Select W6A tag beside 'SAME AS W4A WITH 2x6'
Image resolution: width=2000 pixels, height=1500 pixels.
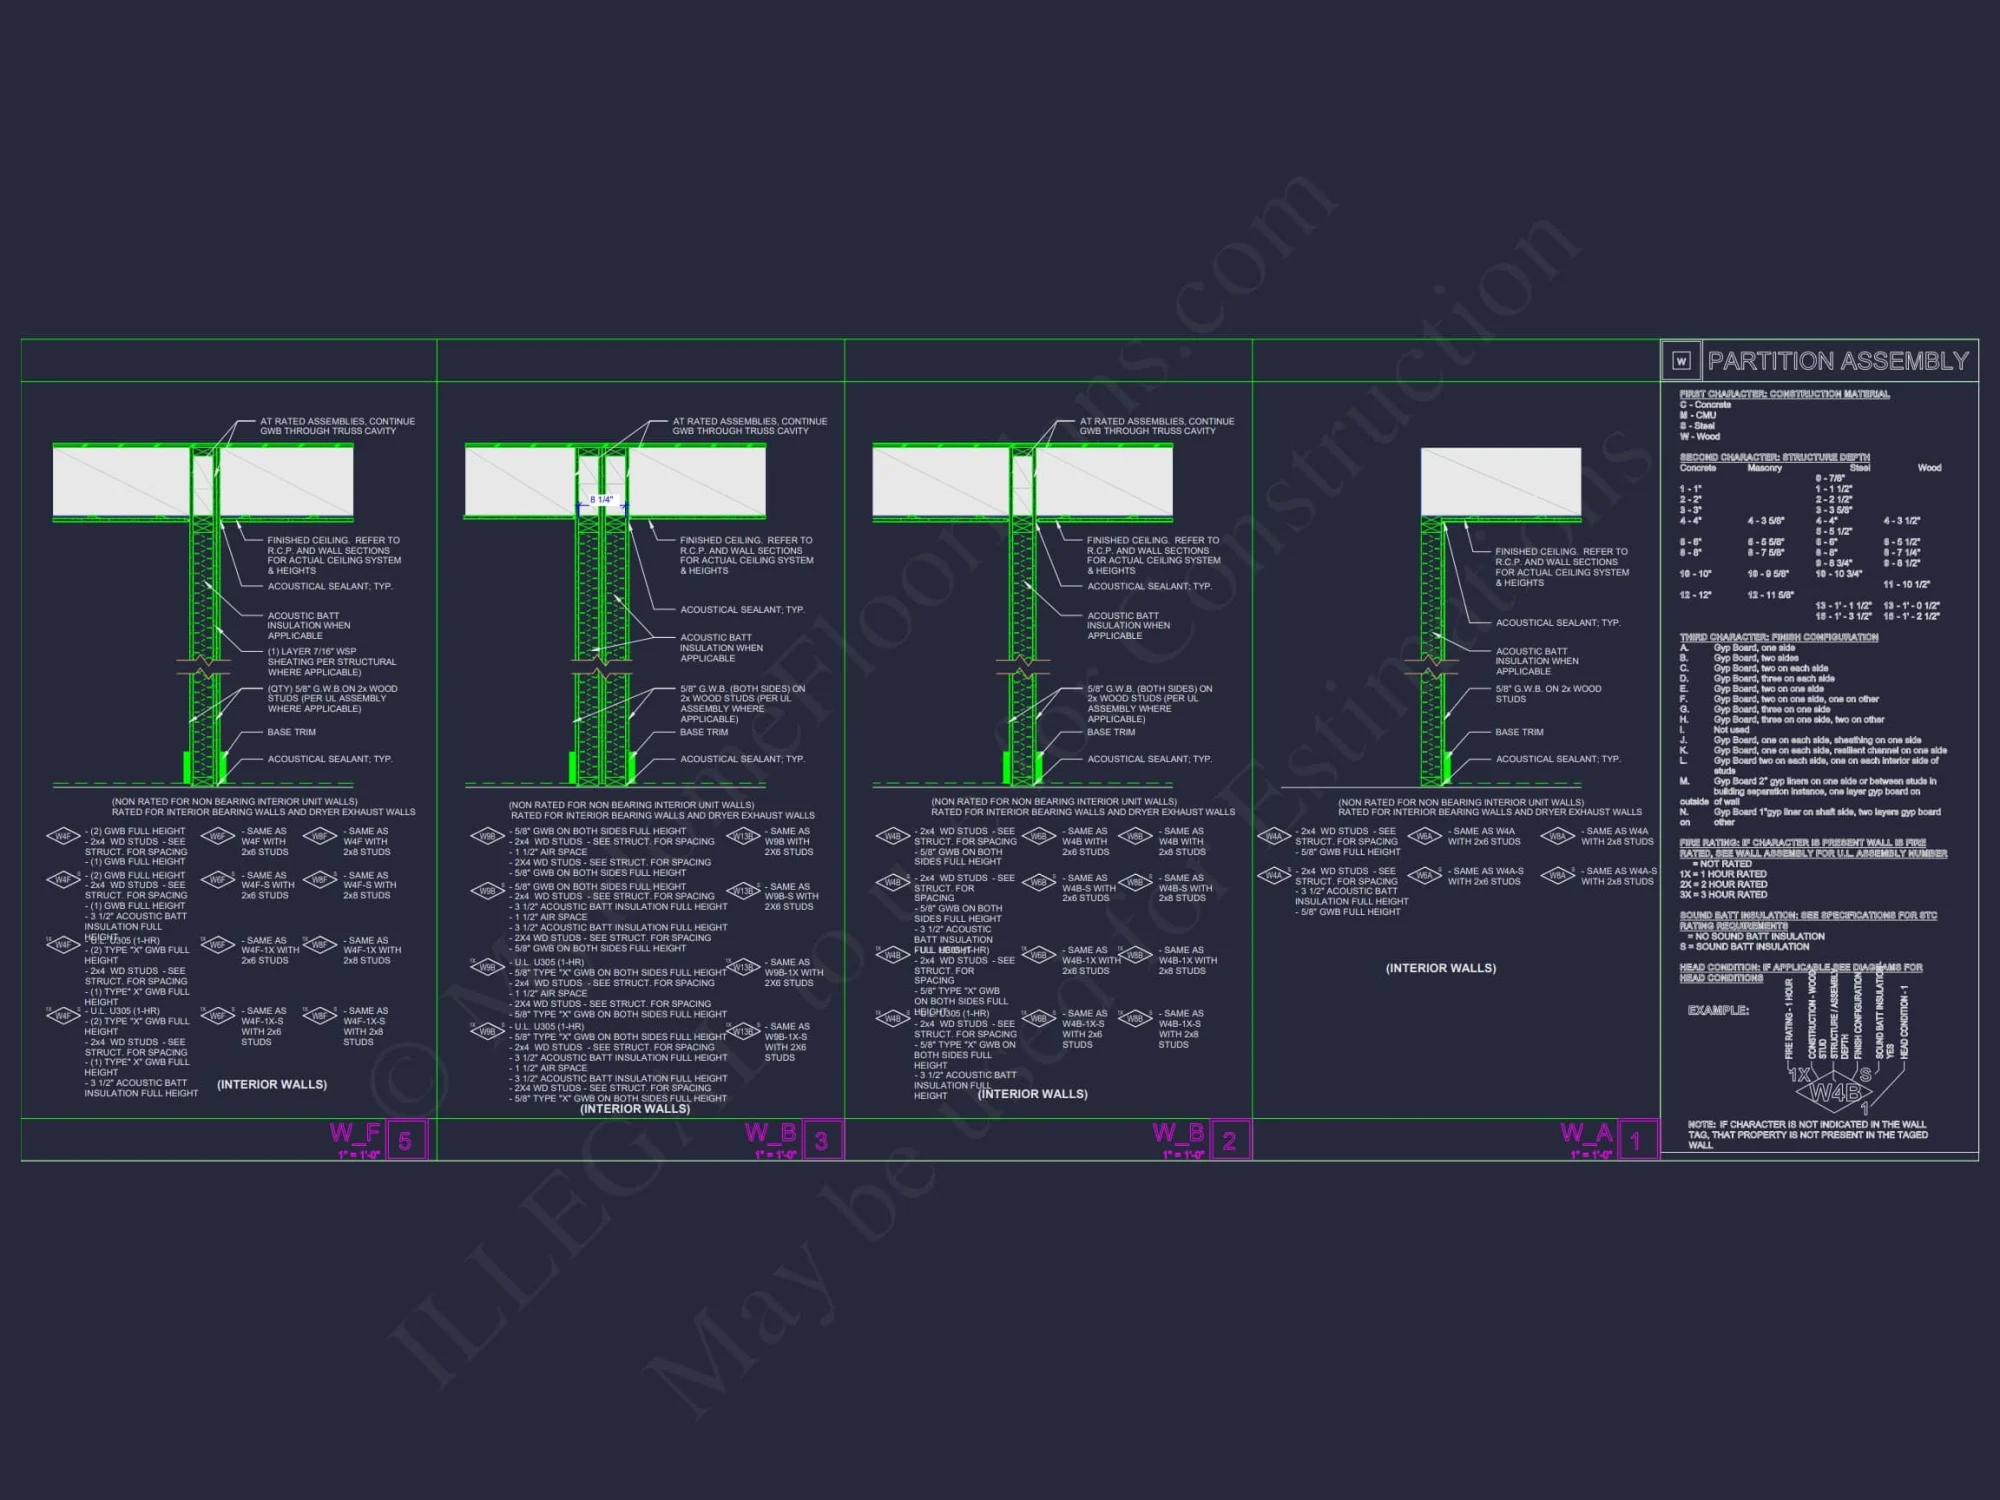(x=1424, y=836)
